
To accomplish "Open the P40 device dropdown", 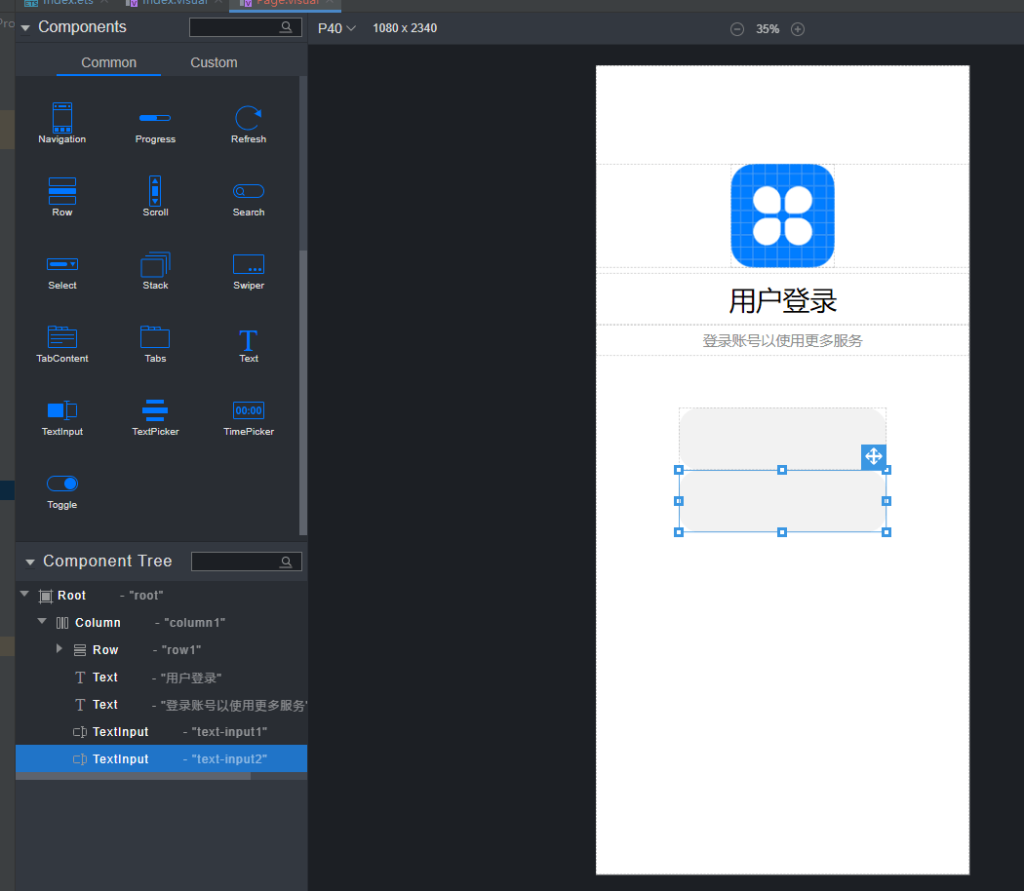I will [x=335, y=28].
